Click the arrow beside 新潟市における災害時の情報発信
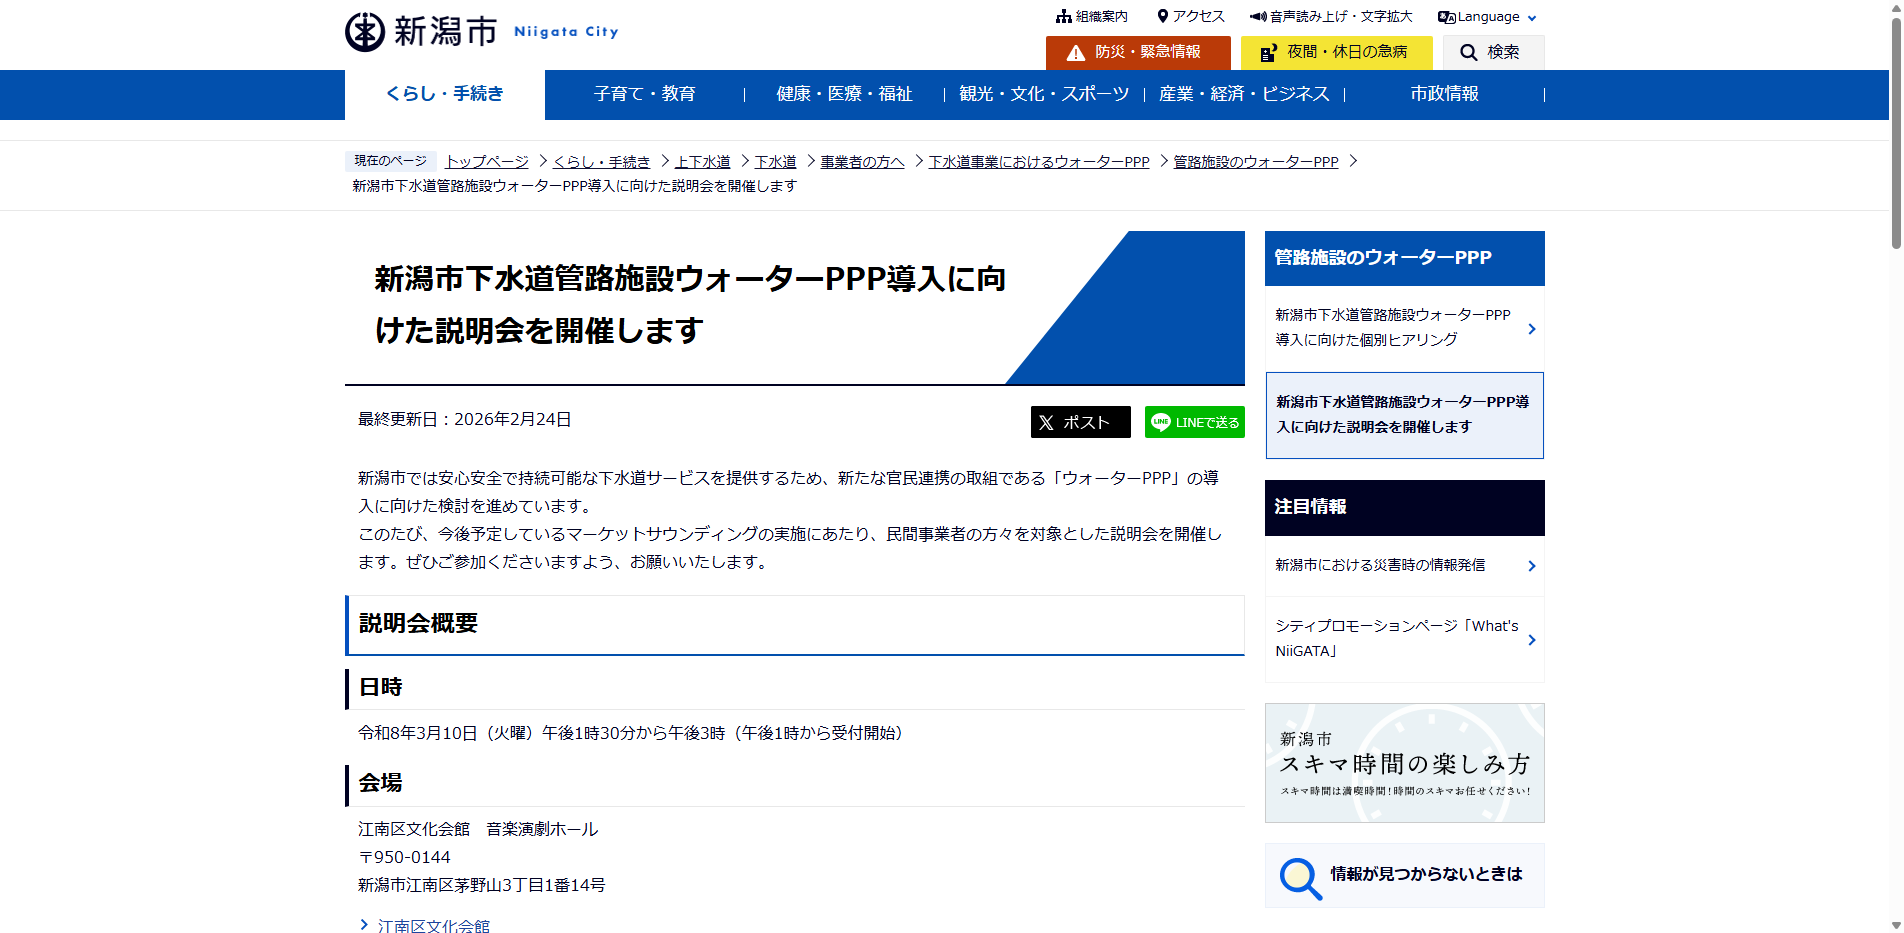The height and width of the screenshot is (933, 1904). pos(1531,566)
